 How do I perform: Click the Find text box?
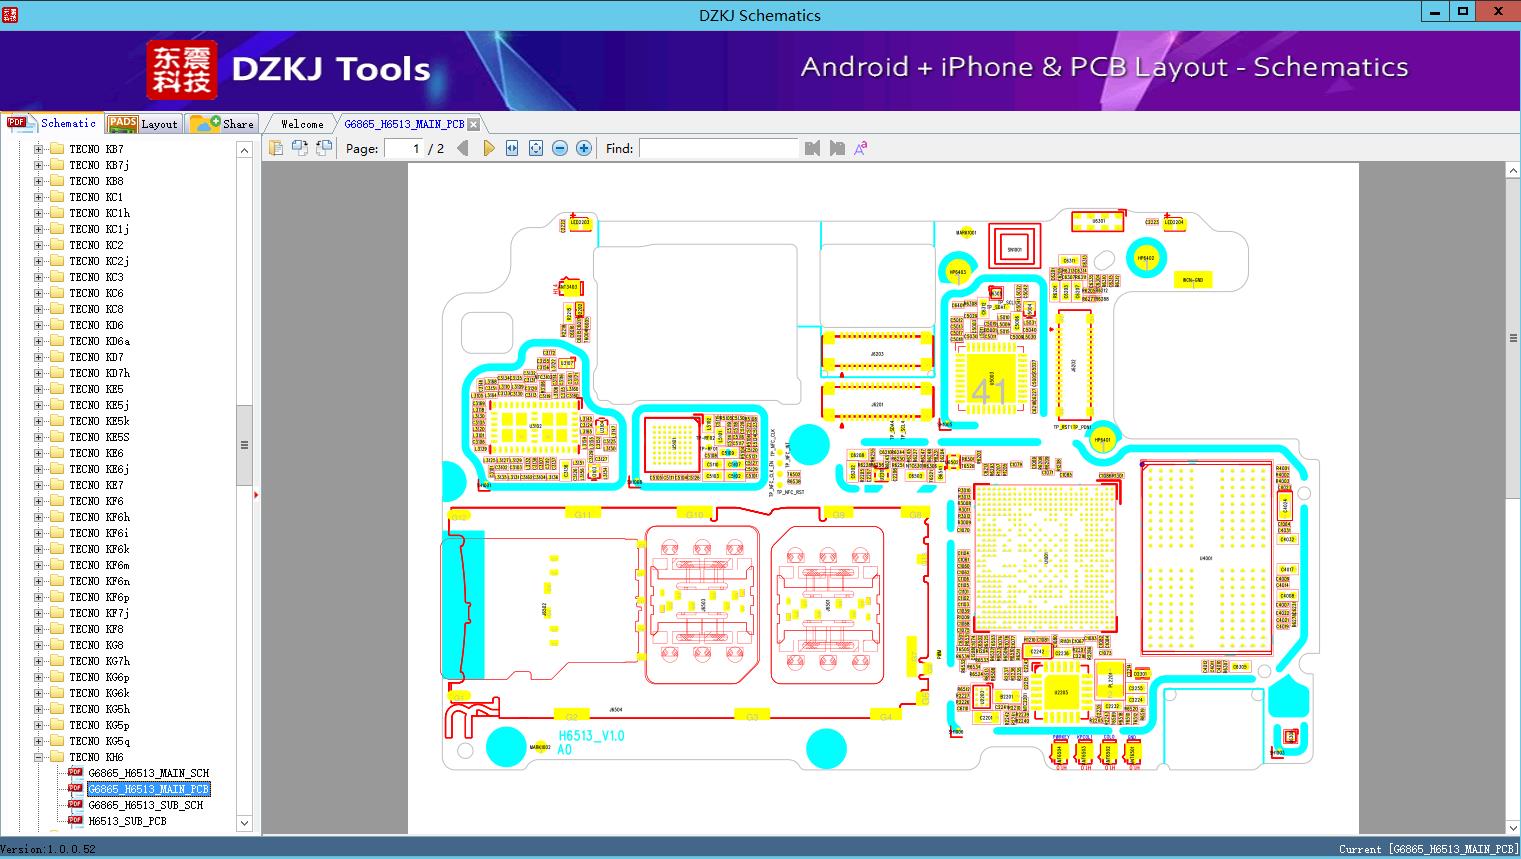pyautogui.click(x=718, y=148)
